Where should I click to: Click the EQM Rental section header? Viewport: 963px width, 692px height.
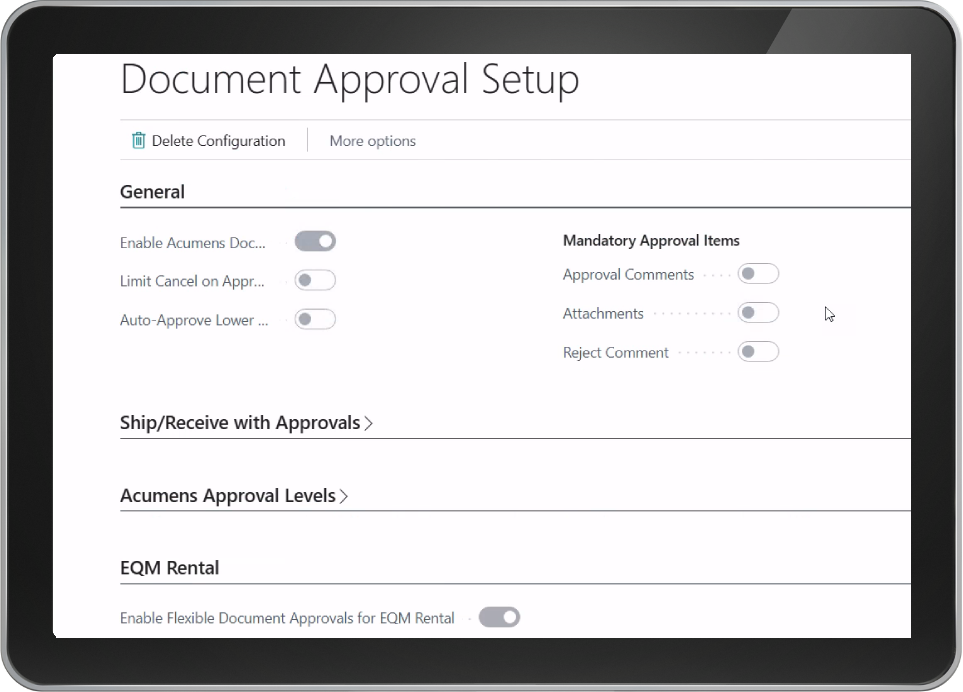(170, 567)
